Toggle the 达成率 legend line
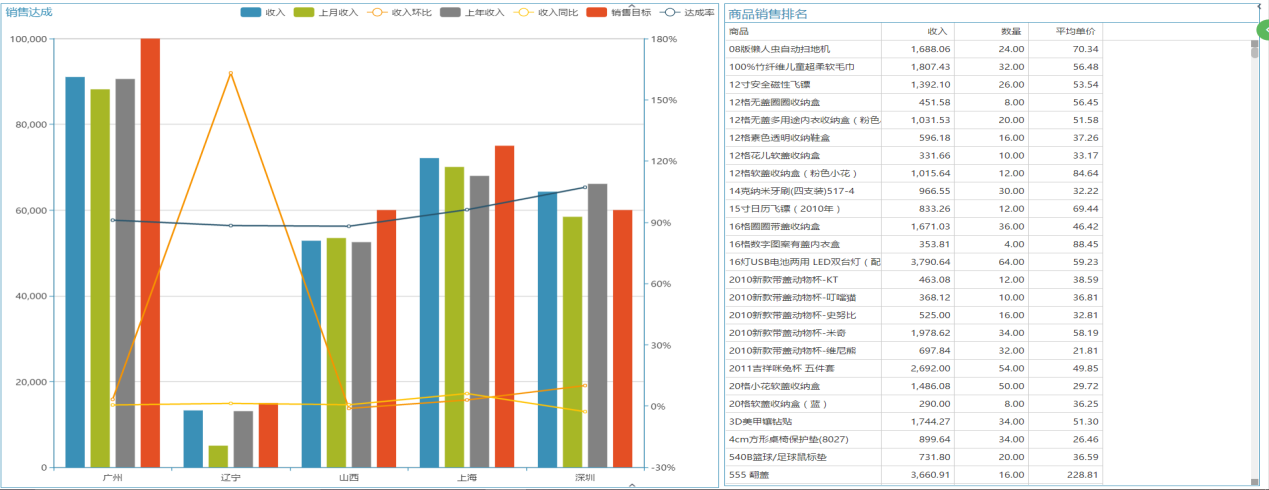The height and width of the screenshot is (490, 1269). [x=686, y=12]
